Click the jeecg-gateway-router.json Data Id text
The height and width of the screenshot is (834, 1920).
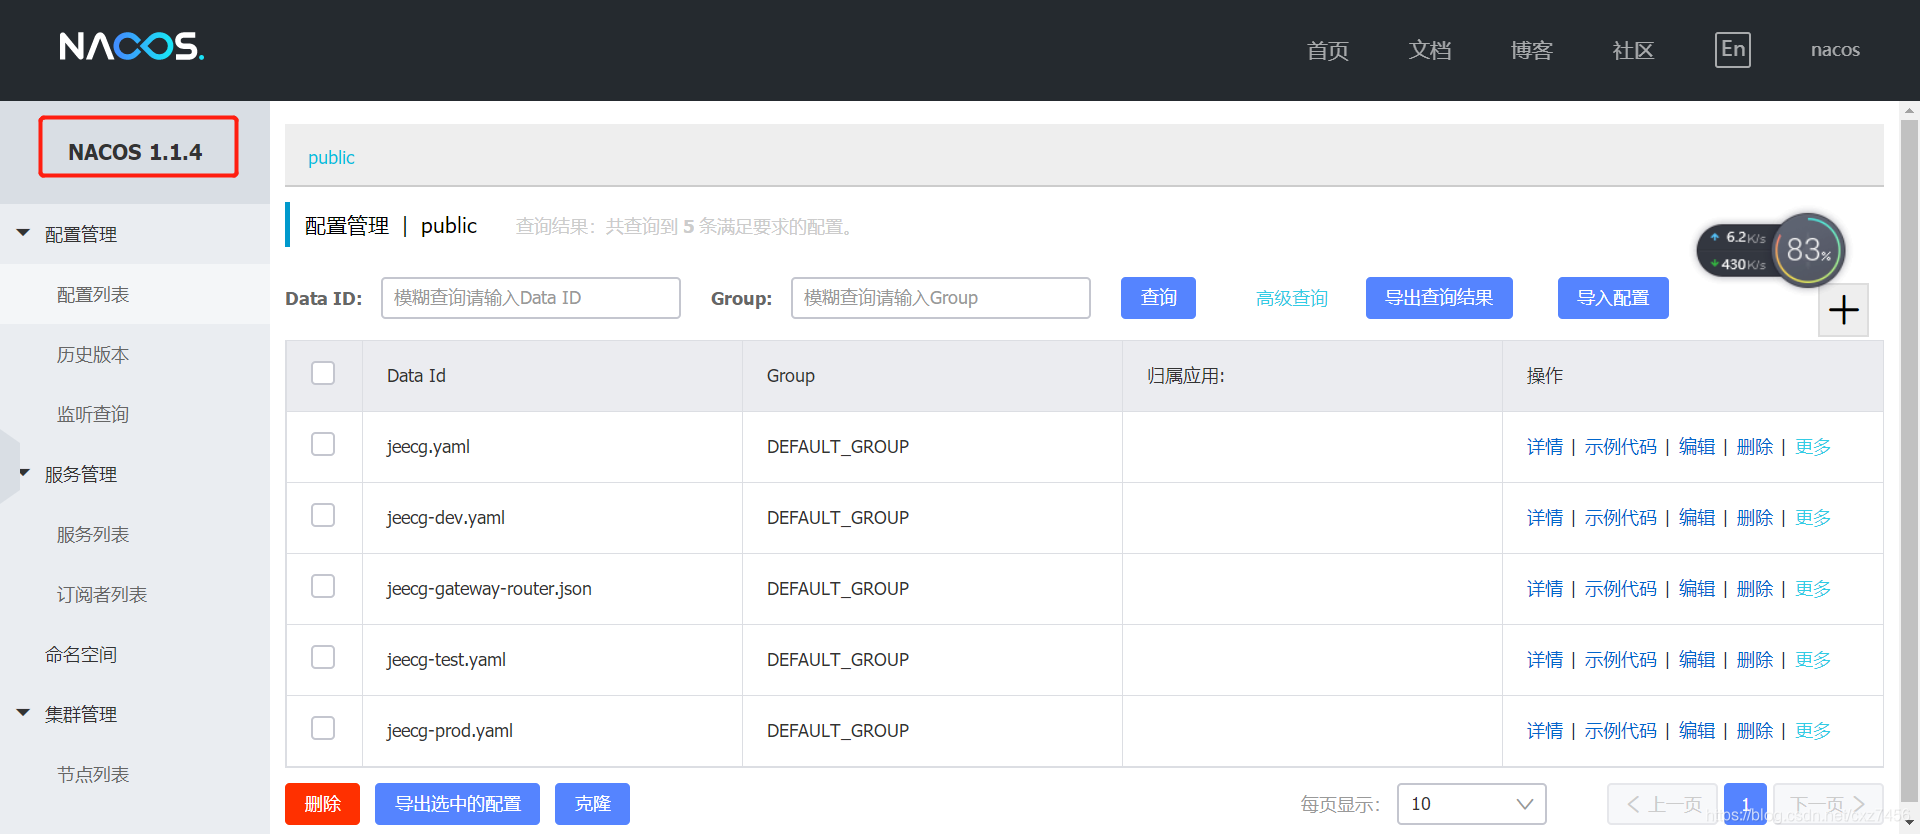coord(489,589)
